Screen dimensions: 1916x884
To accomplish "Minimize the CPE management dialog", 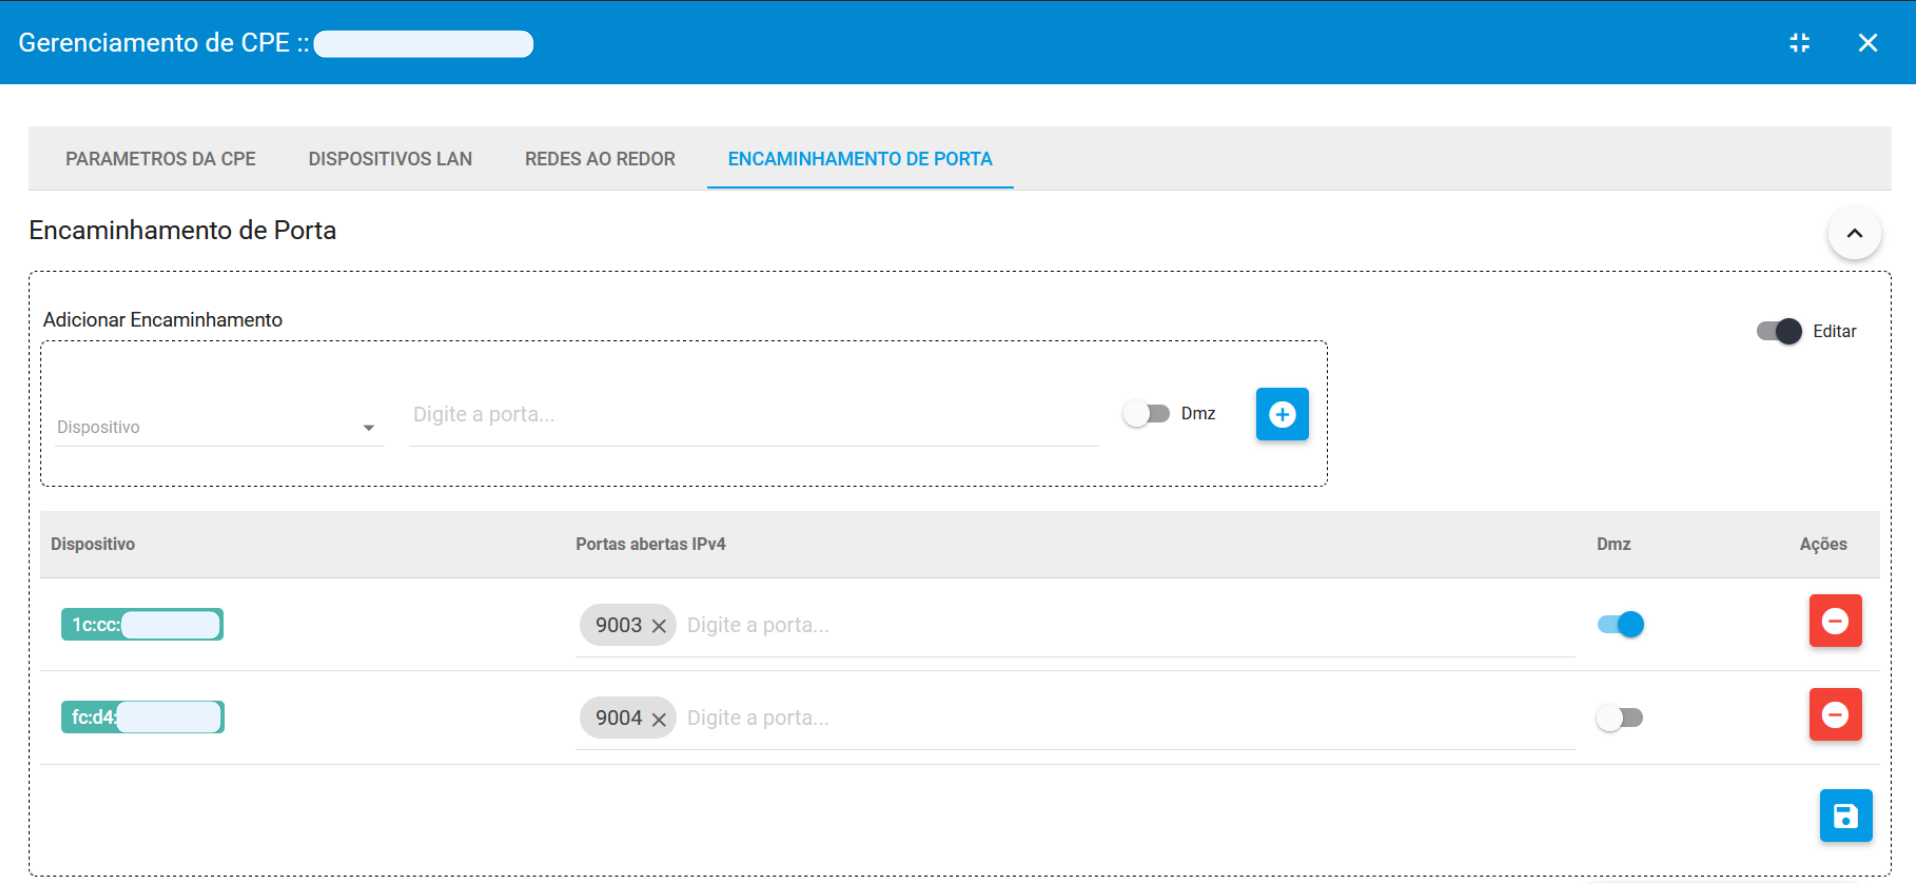I will tap(1799, 43).
